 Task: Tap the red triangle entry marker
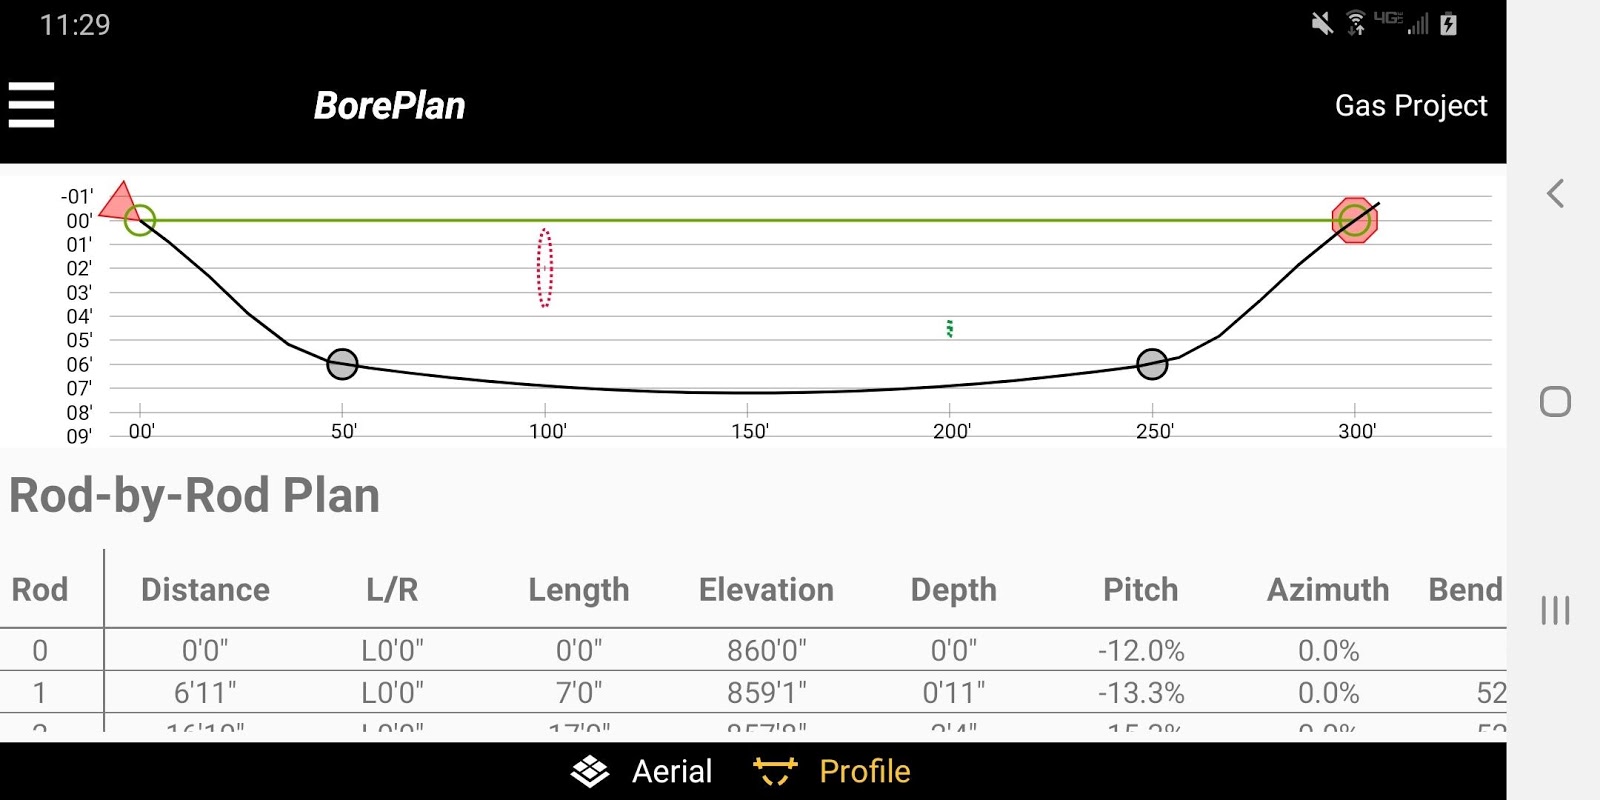click(x=120, y=201)
